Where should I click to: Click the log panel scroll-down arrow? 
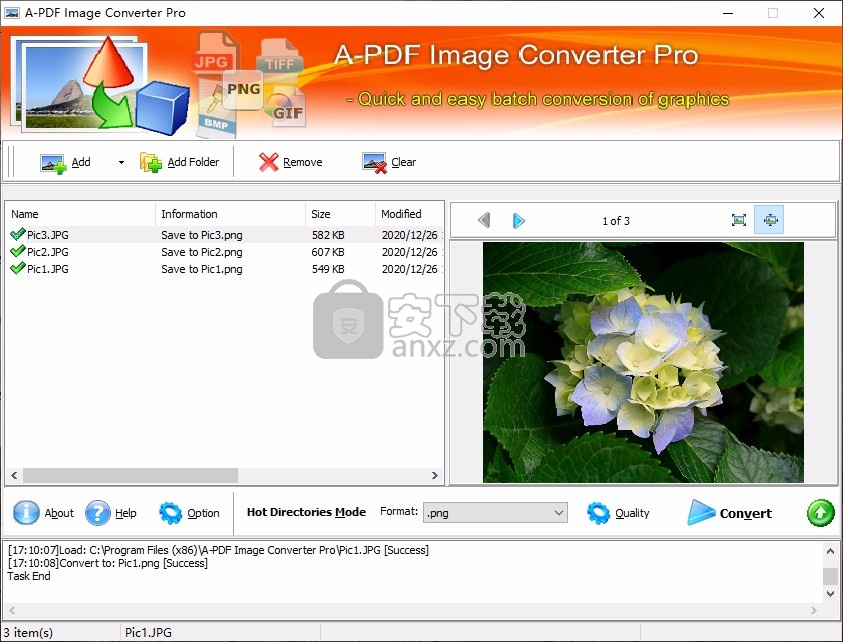[830, 594]
